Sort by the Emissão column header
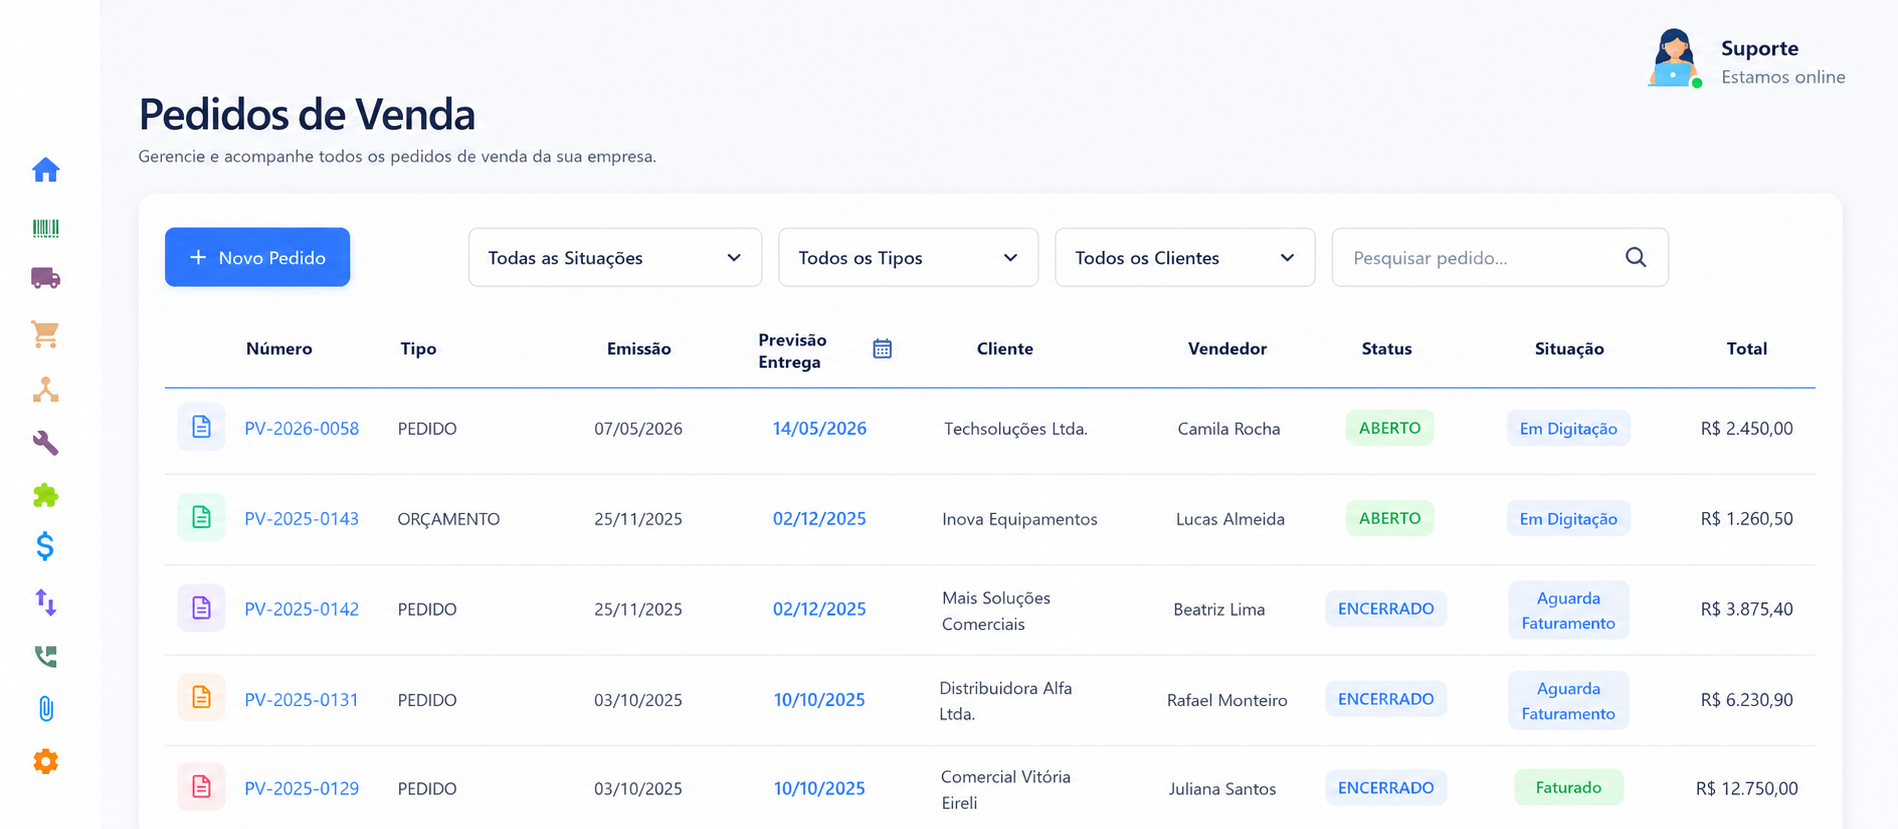1898x829 pixels. point(639,349)
